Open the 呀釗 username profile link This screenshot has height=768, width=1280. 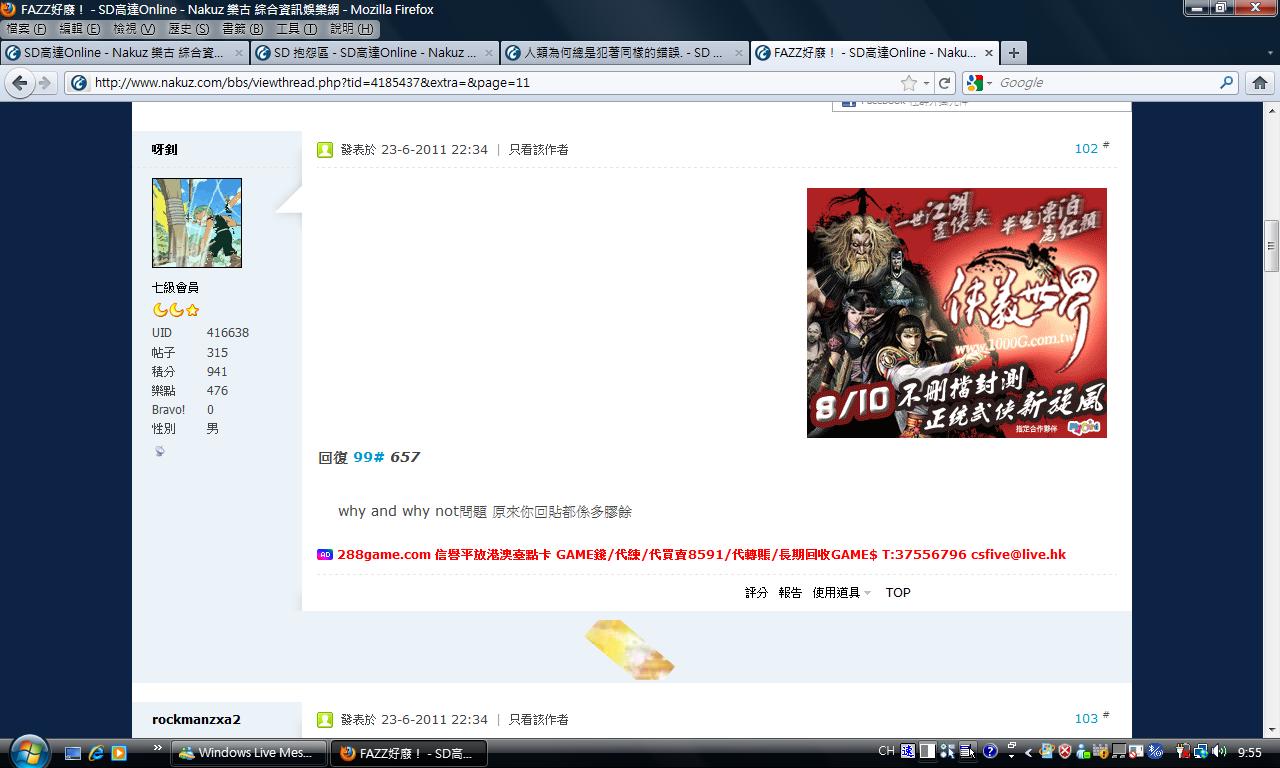pyautogui.click(x=165, y=149)
